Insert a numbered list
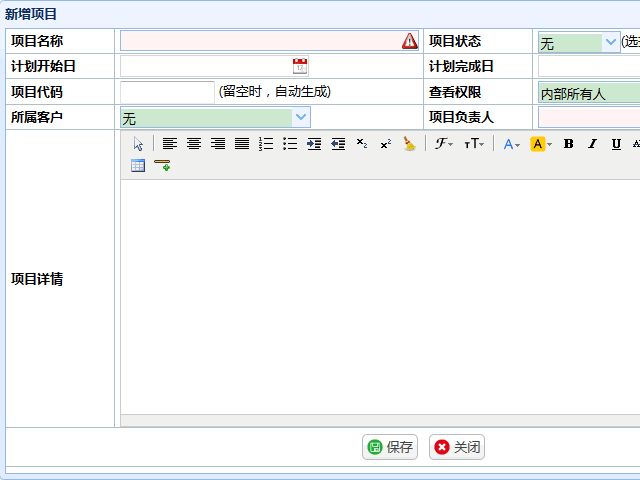Viewport: 640px width, 480px height. tap(266, 144)
